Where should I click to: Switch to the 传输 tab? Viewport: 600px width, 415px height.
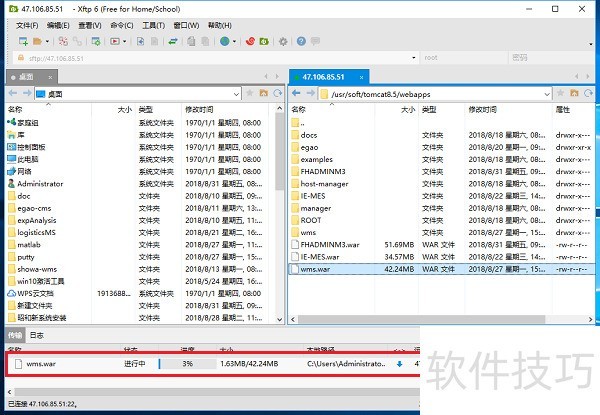point(15,335)
